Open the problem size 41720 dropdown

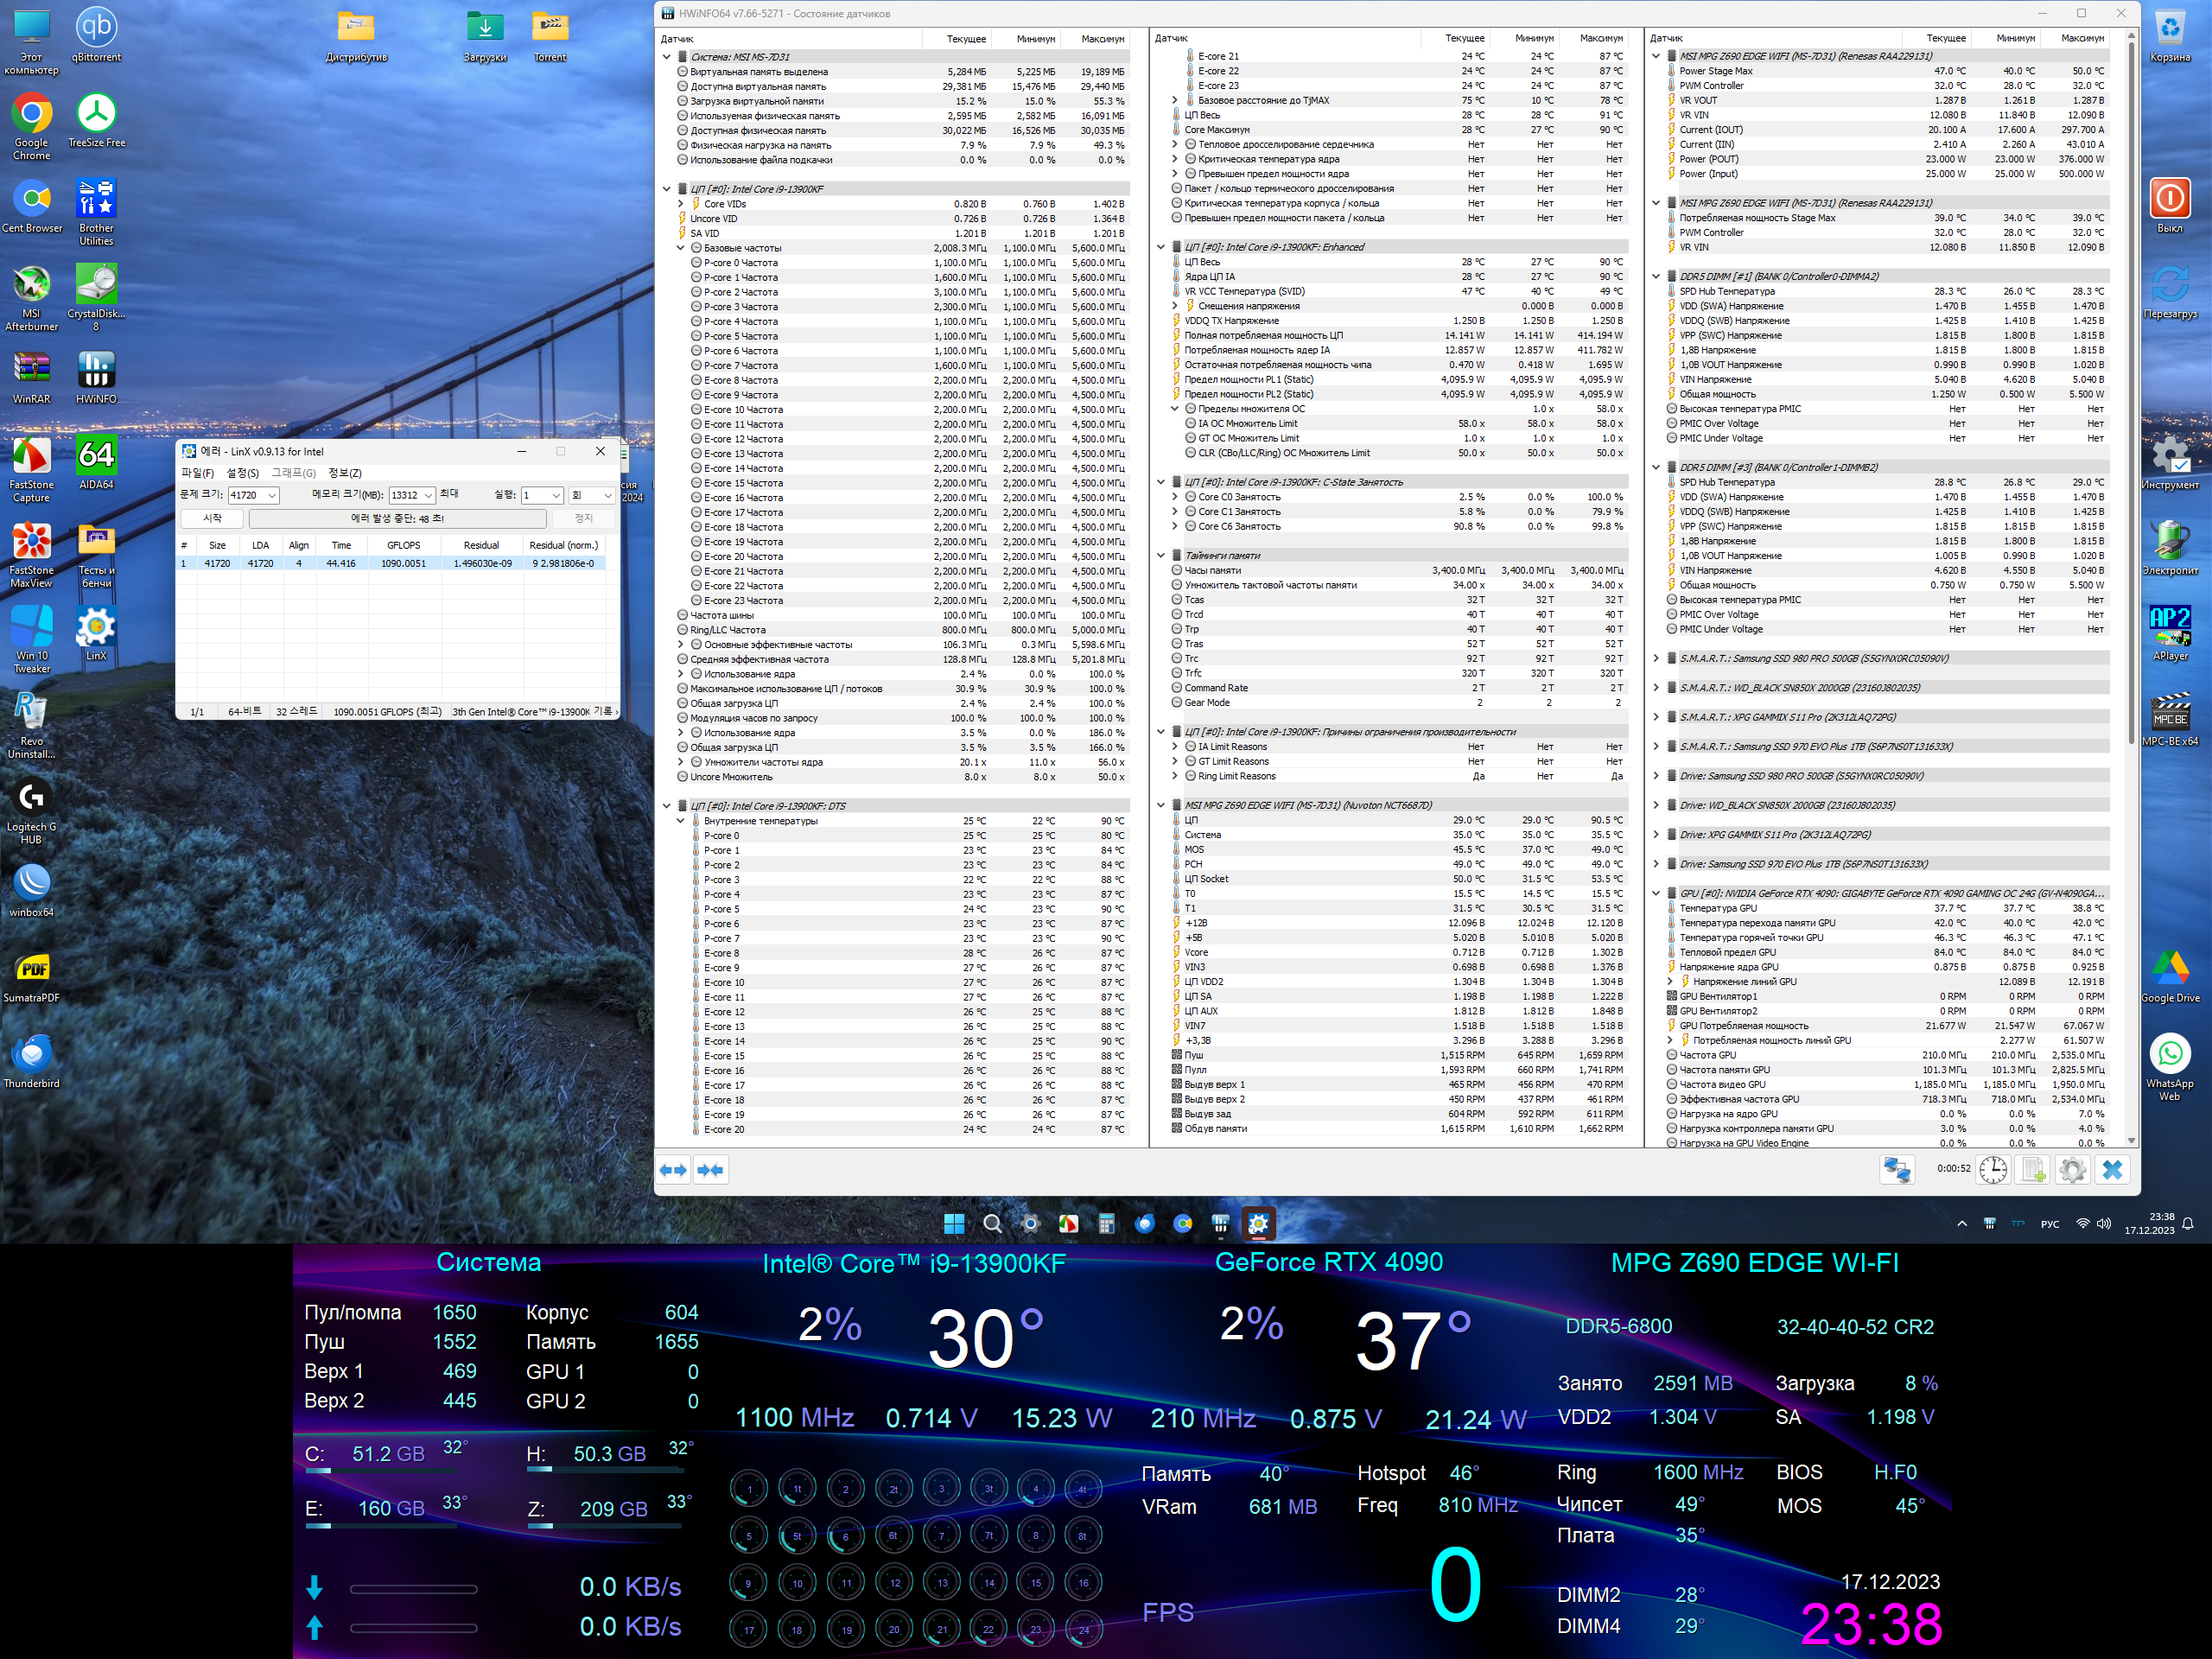point(272,496)
